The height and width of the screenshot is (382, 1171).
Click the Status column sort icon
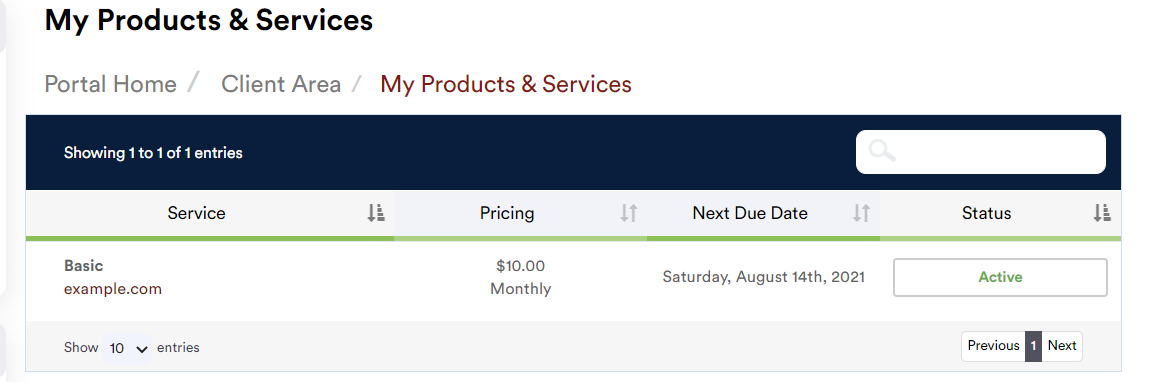click(x=1102, y=213)
